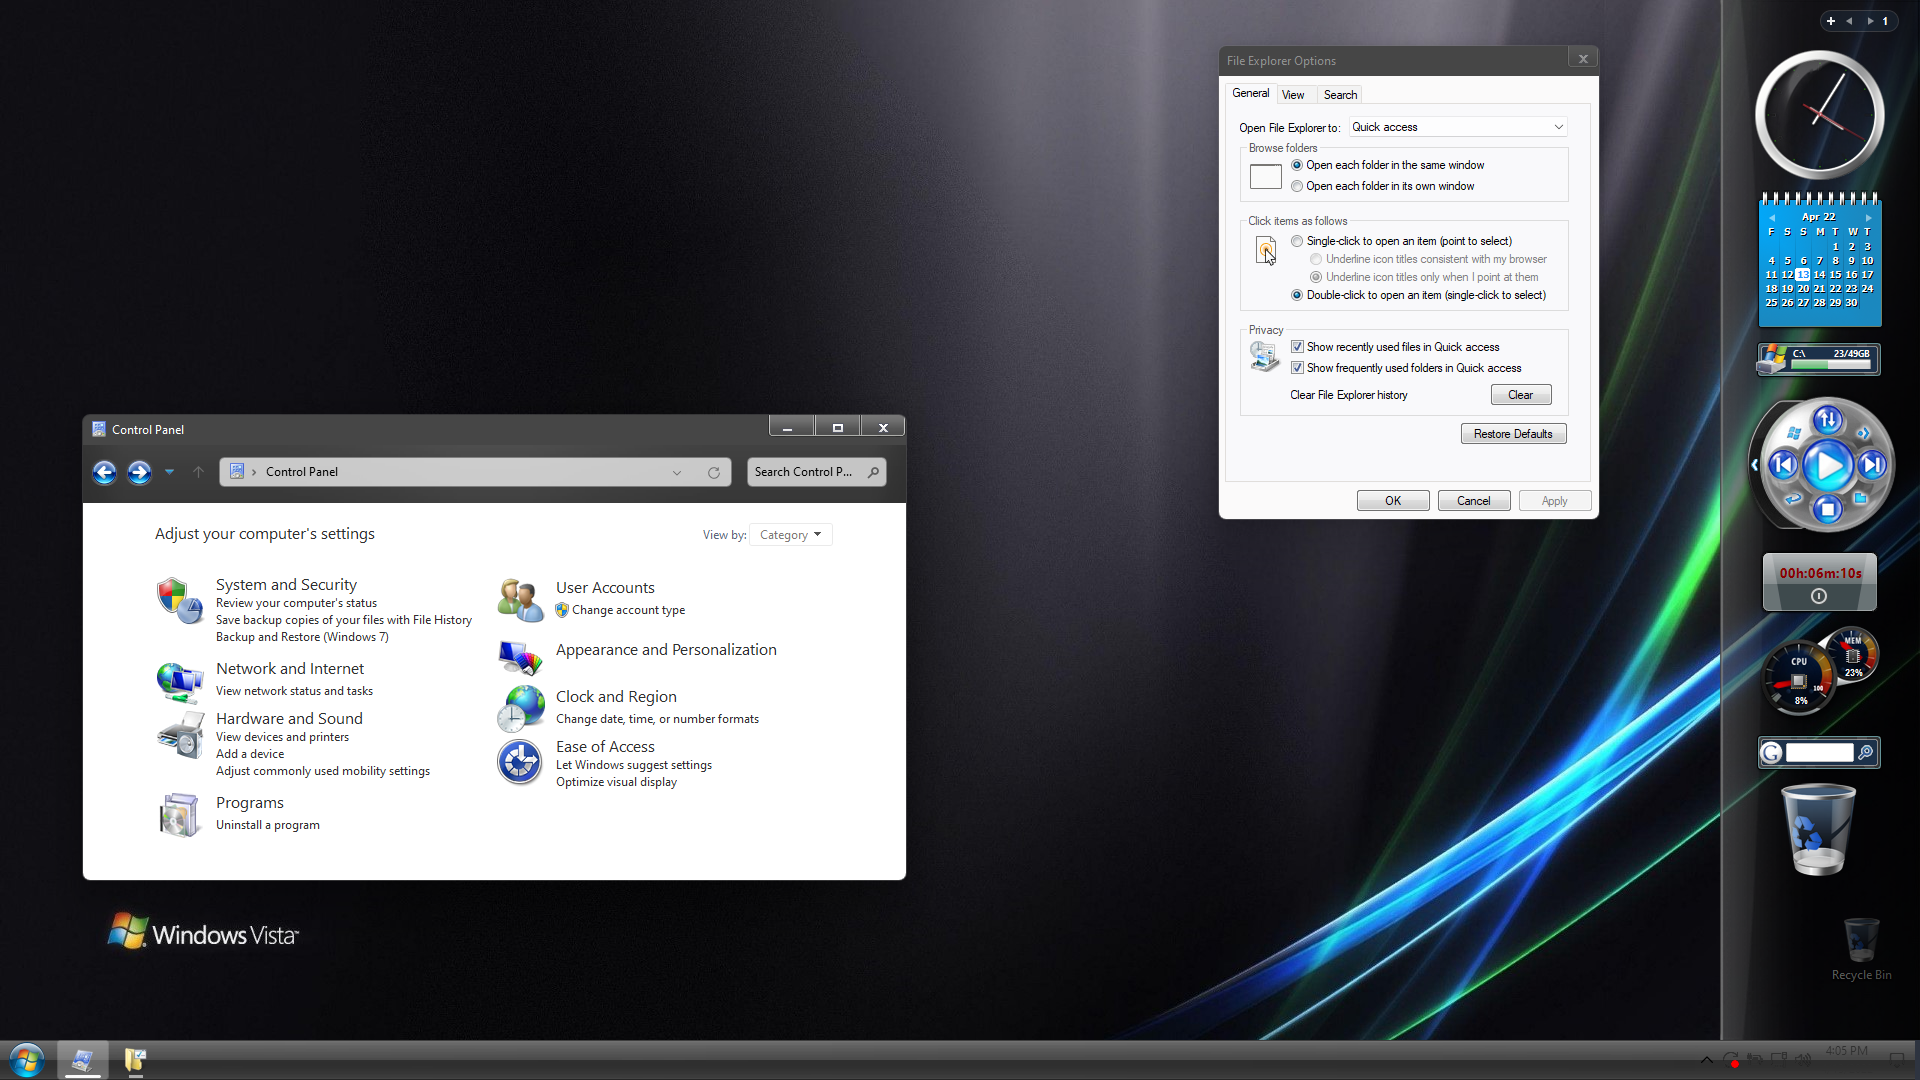Click the Programs category icon
Screen dimensions: 1920x1080
[x=179, y=815]
